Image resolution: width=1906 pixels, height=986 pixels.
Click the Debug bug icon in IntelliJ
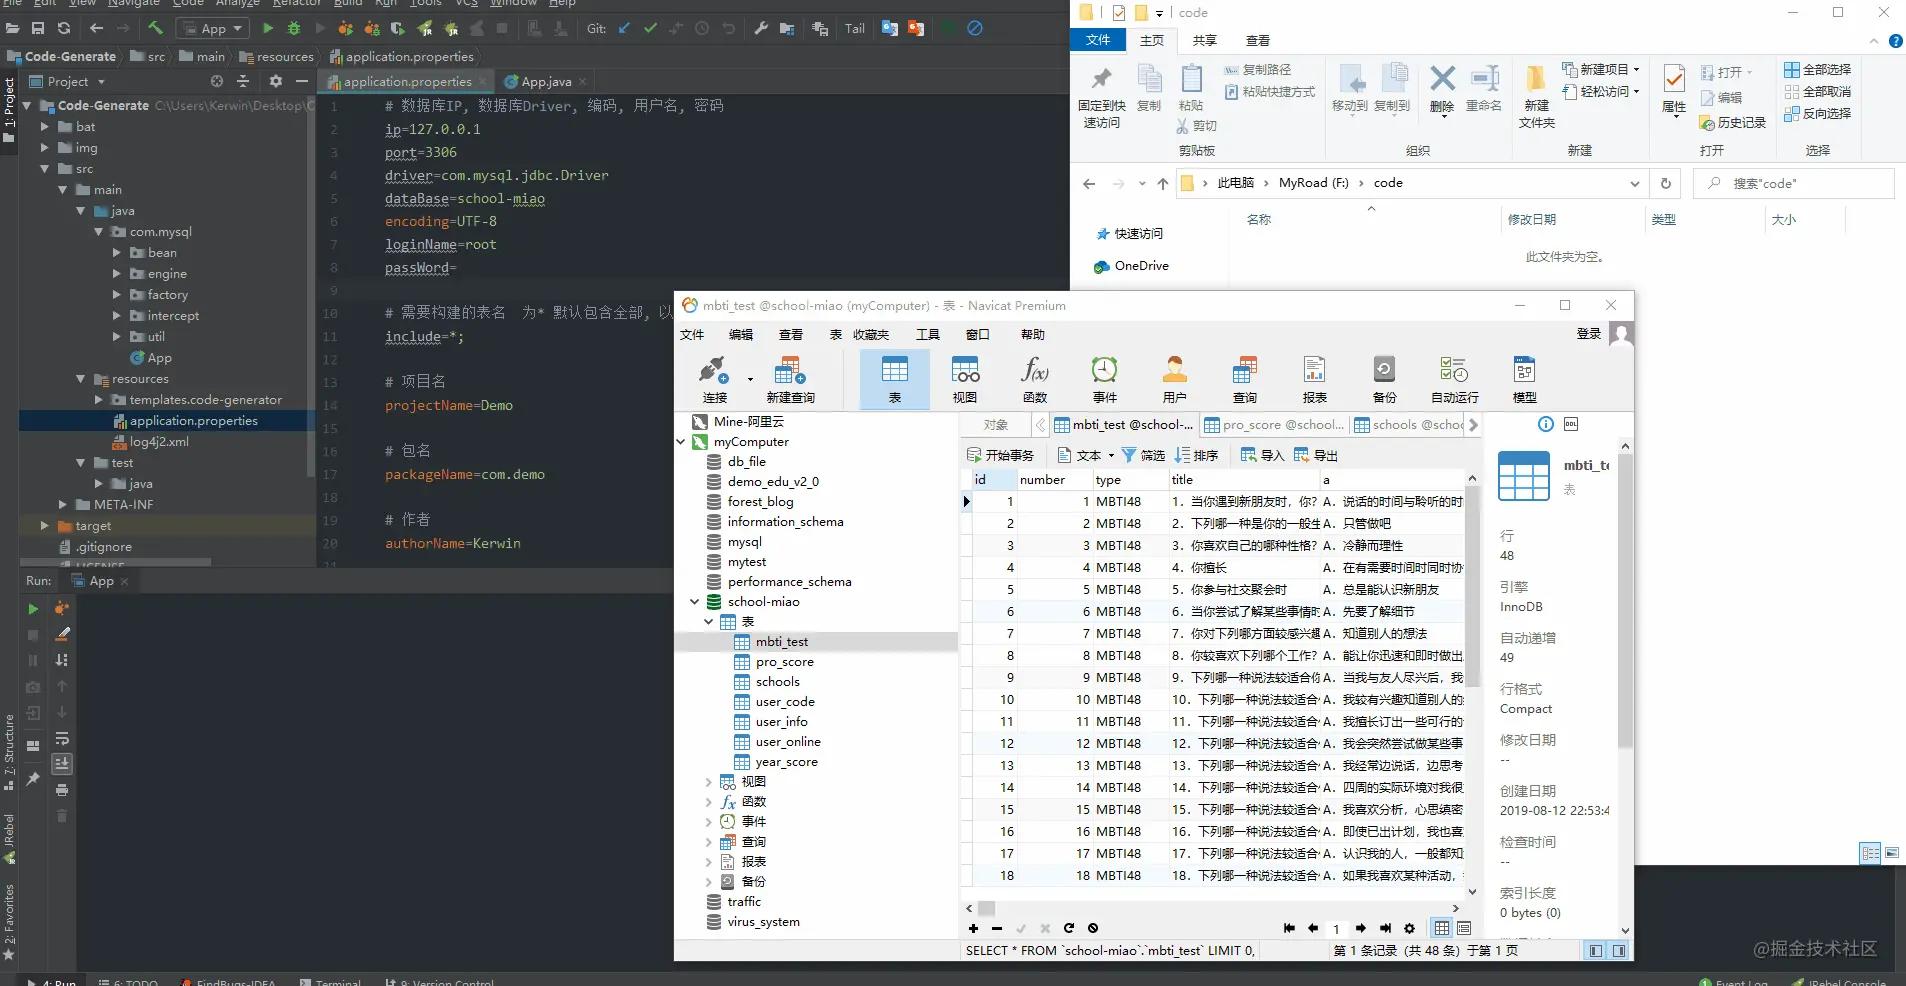(294, 29)
